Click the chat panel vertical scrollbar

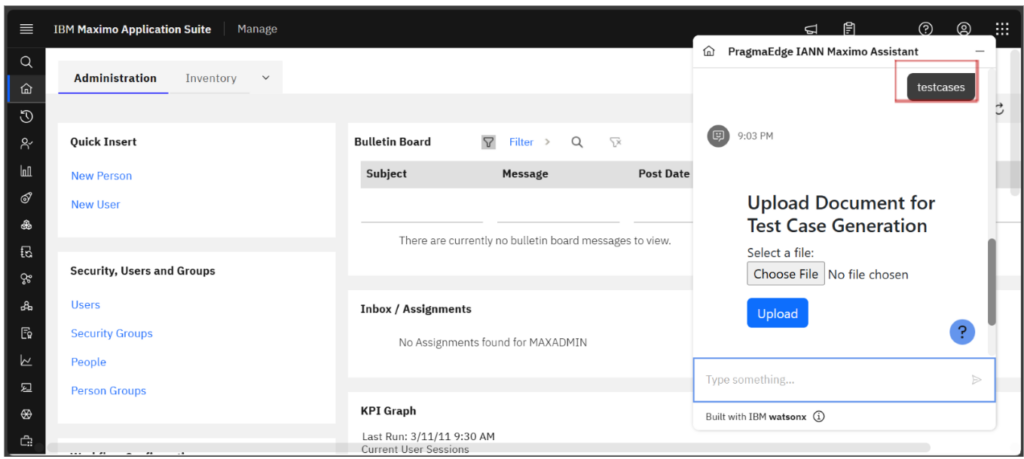pos(991,281)
